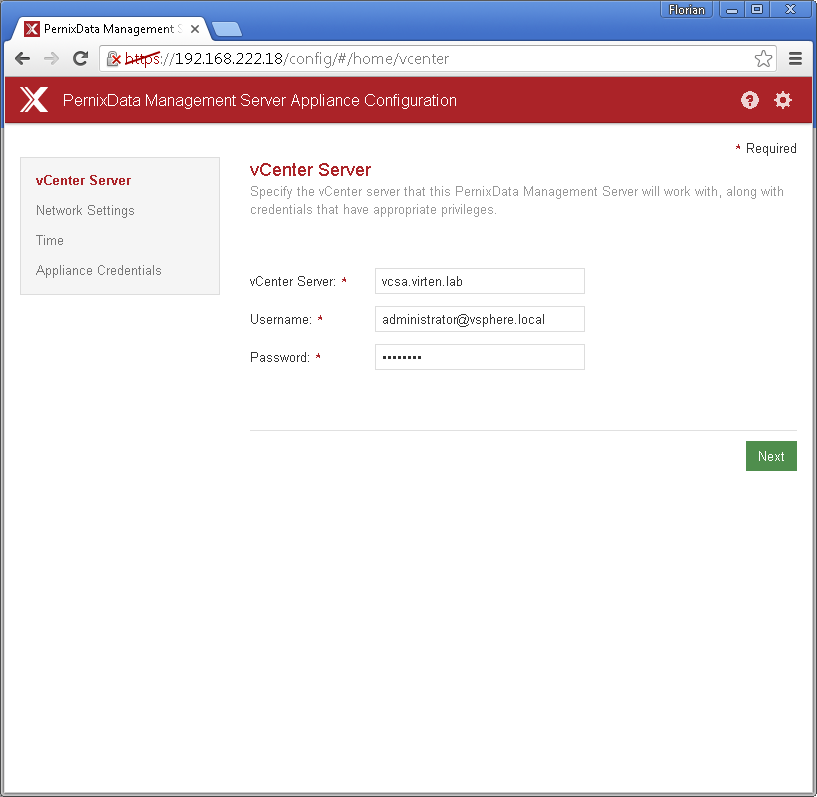Click the Required legend text
The height and width of the screenshot is (797, 817).
point(771,148)
